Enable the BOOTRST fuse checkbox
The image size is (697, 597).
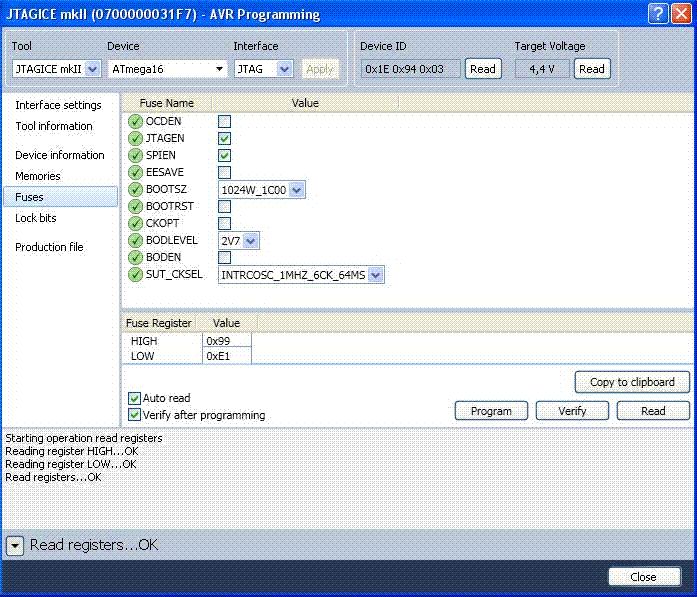point(224,206)
